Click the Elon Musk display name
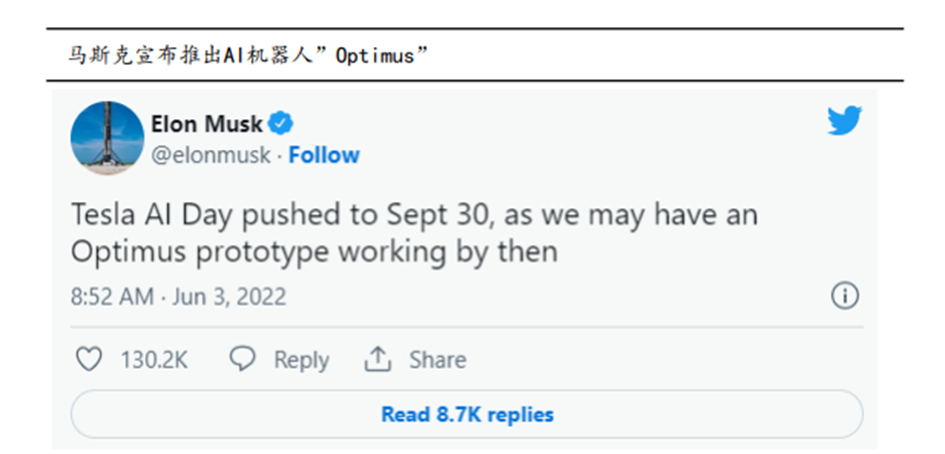945x454 pixels. (x=206, y=124)
